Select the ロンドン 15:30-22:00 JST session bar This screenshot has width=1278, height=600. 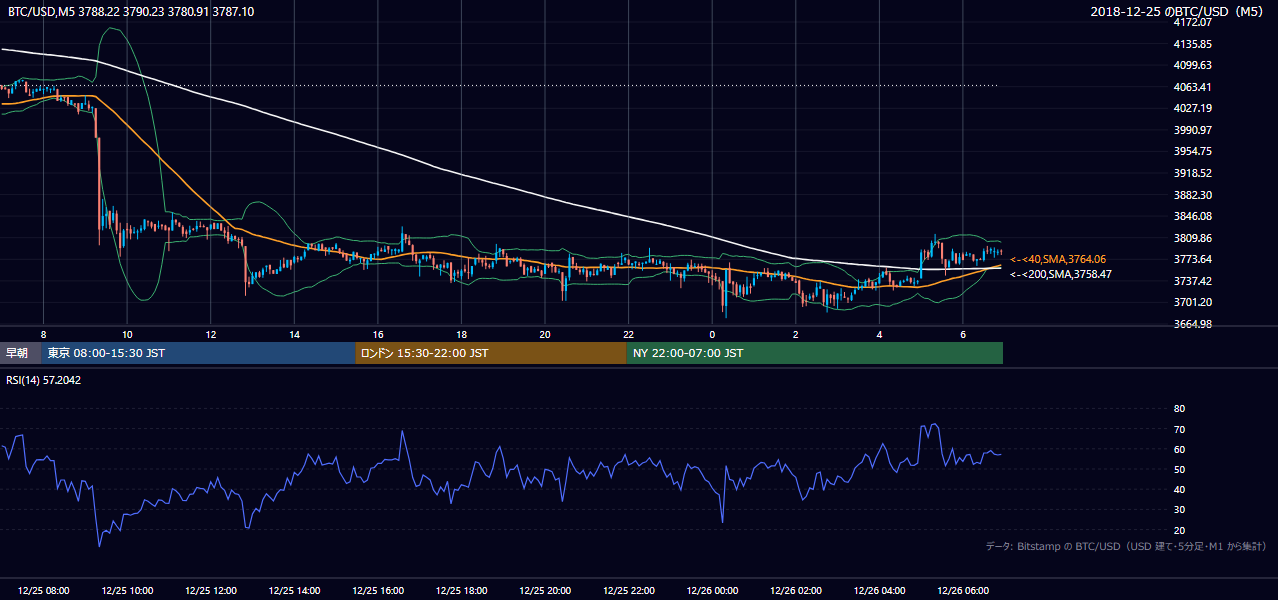(x=491, y=353)
